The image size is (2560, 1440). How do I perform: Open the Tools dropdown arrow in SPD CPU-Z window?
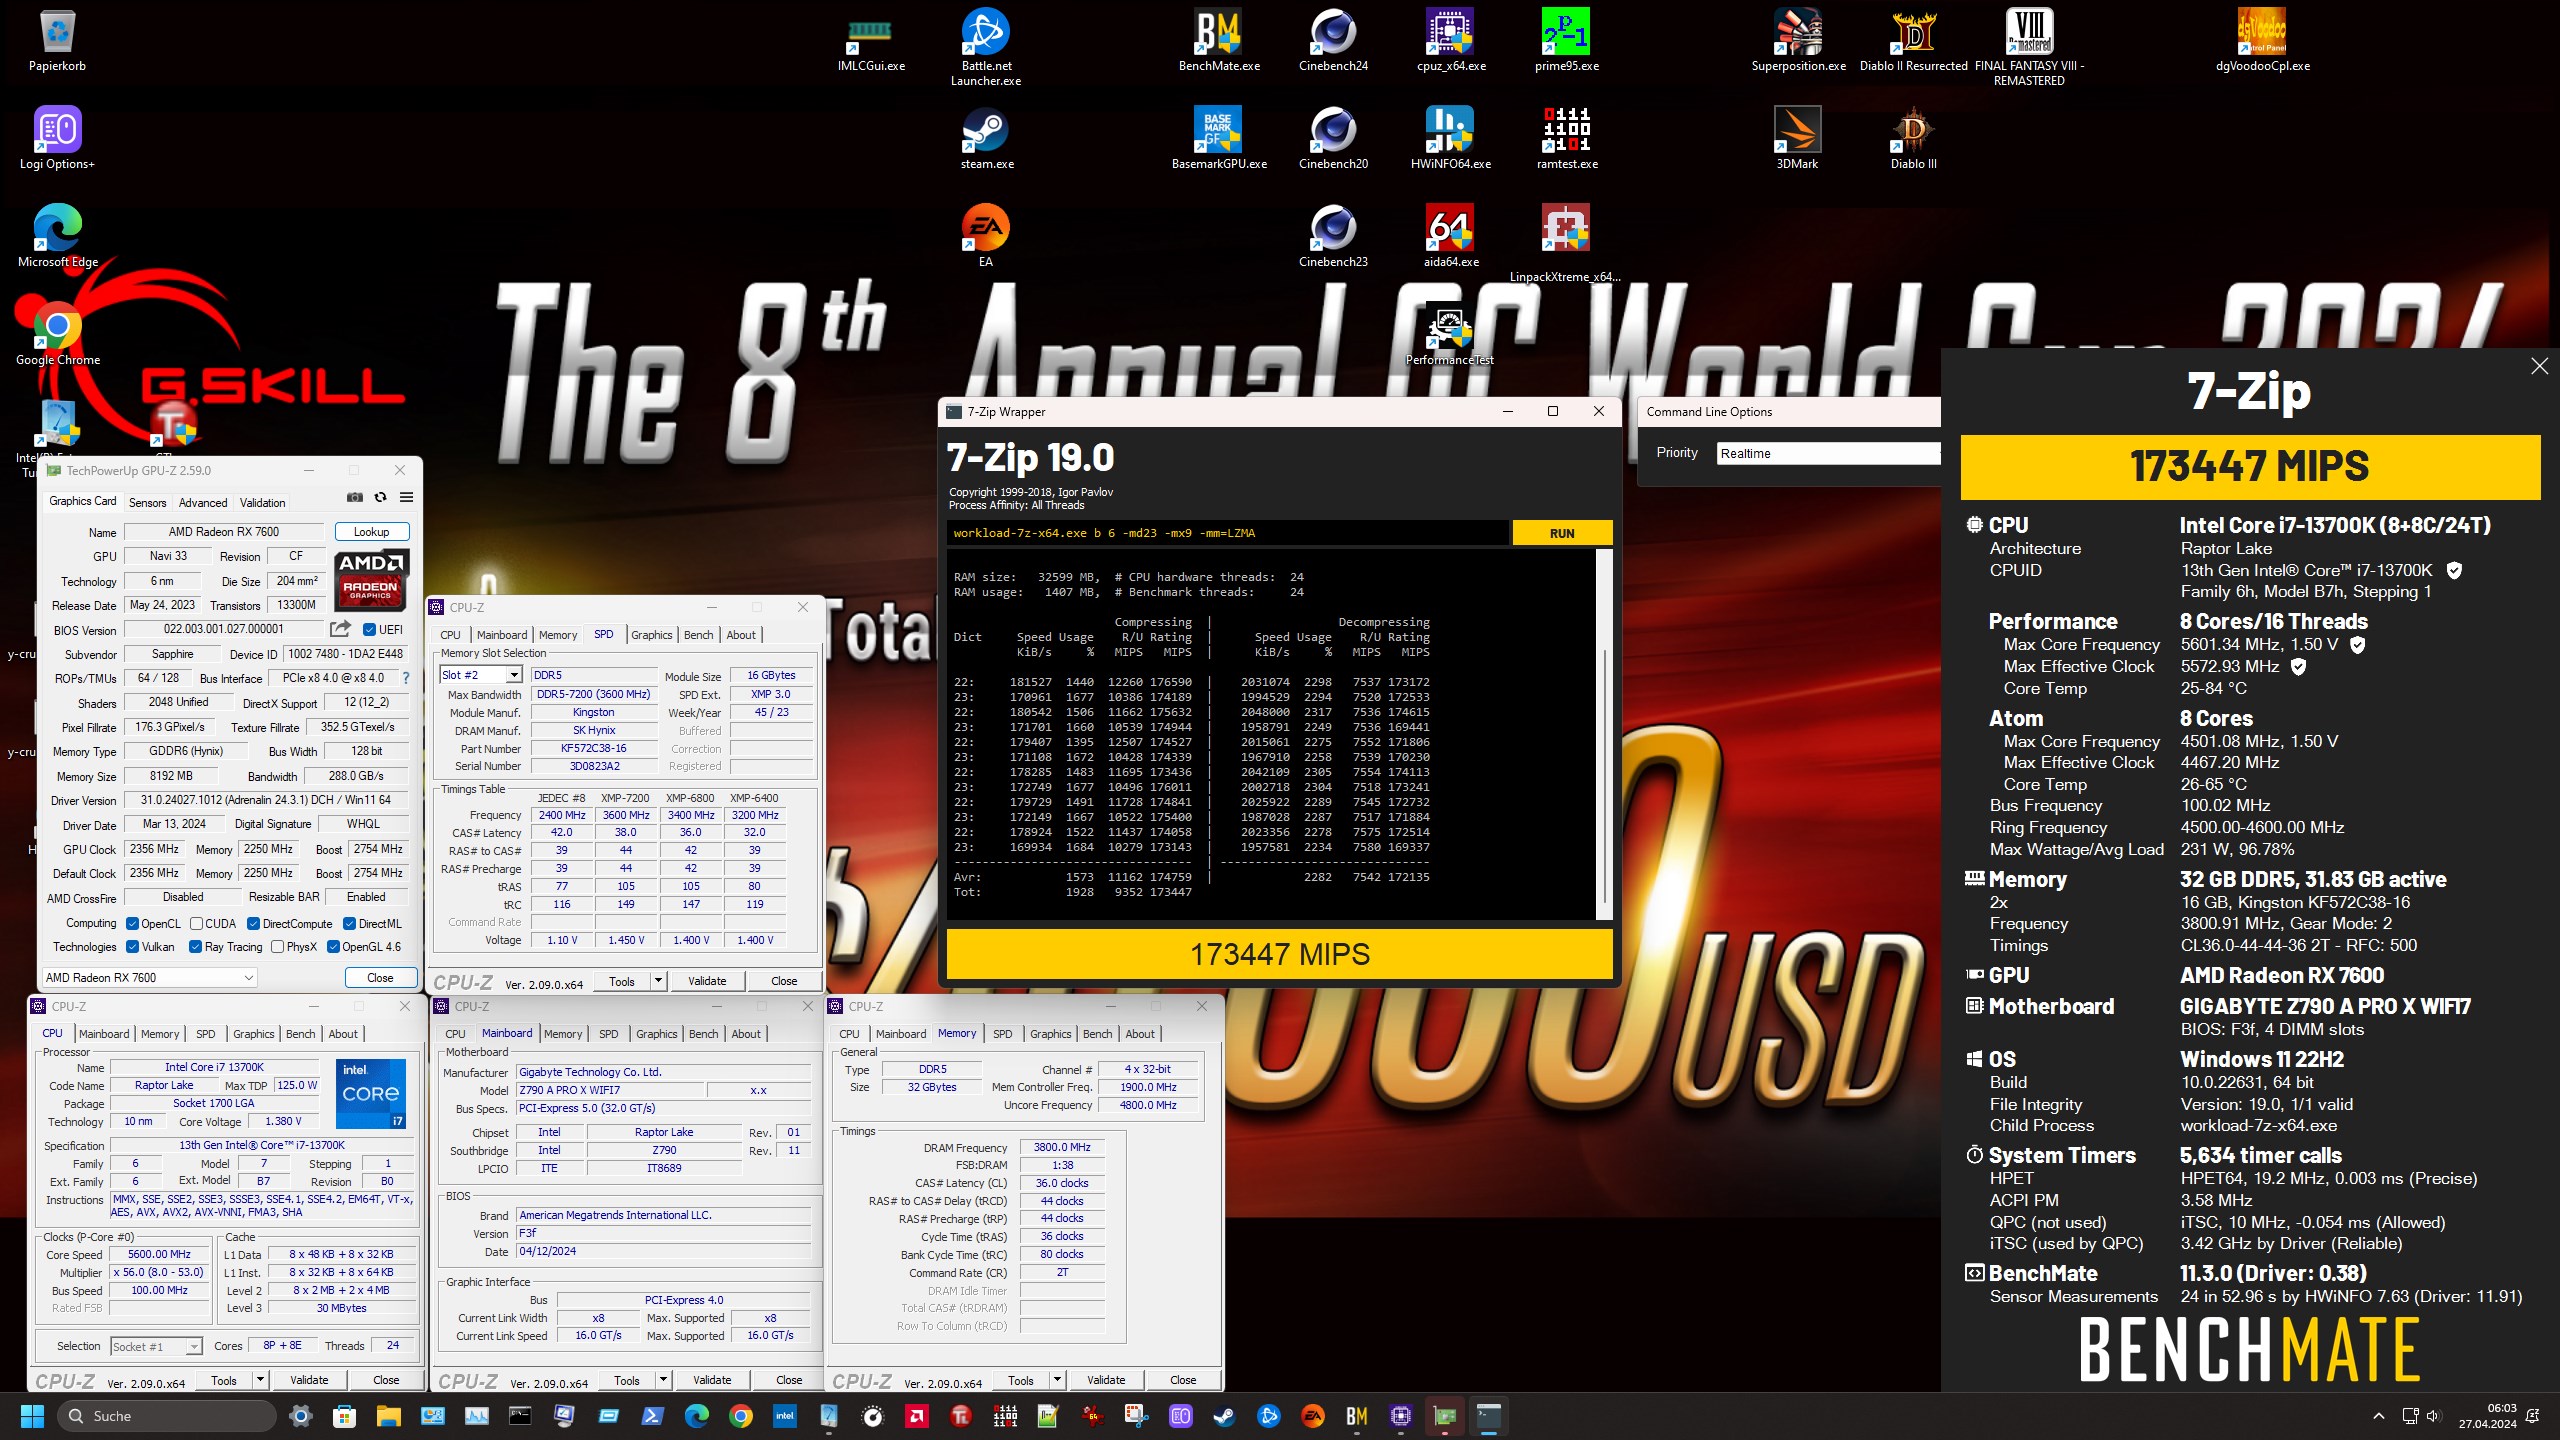coord(659,981)
